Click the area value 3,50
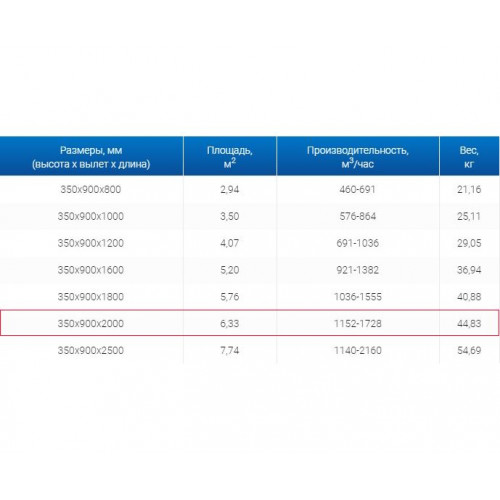Viewport: 500px width, 500px height. [x=230, y=216]
